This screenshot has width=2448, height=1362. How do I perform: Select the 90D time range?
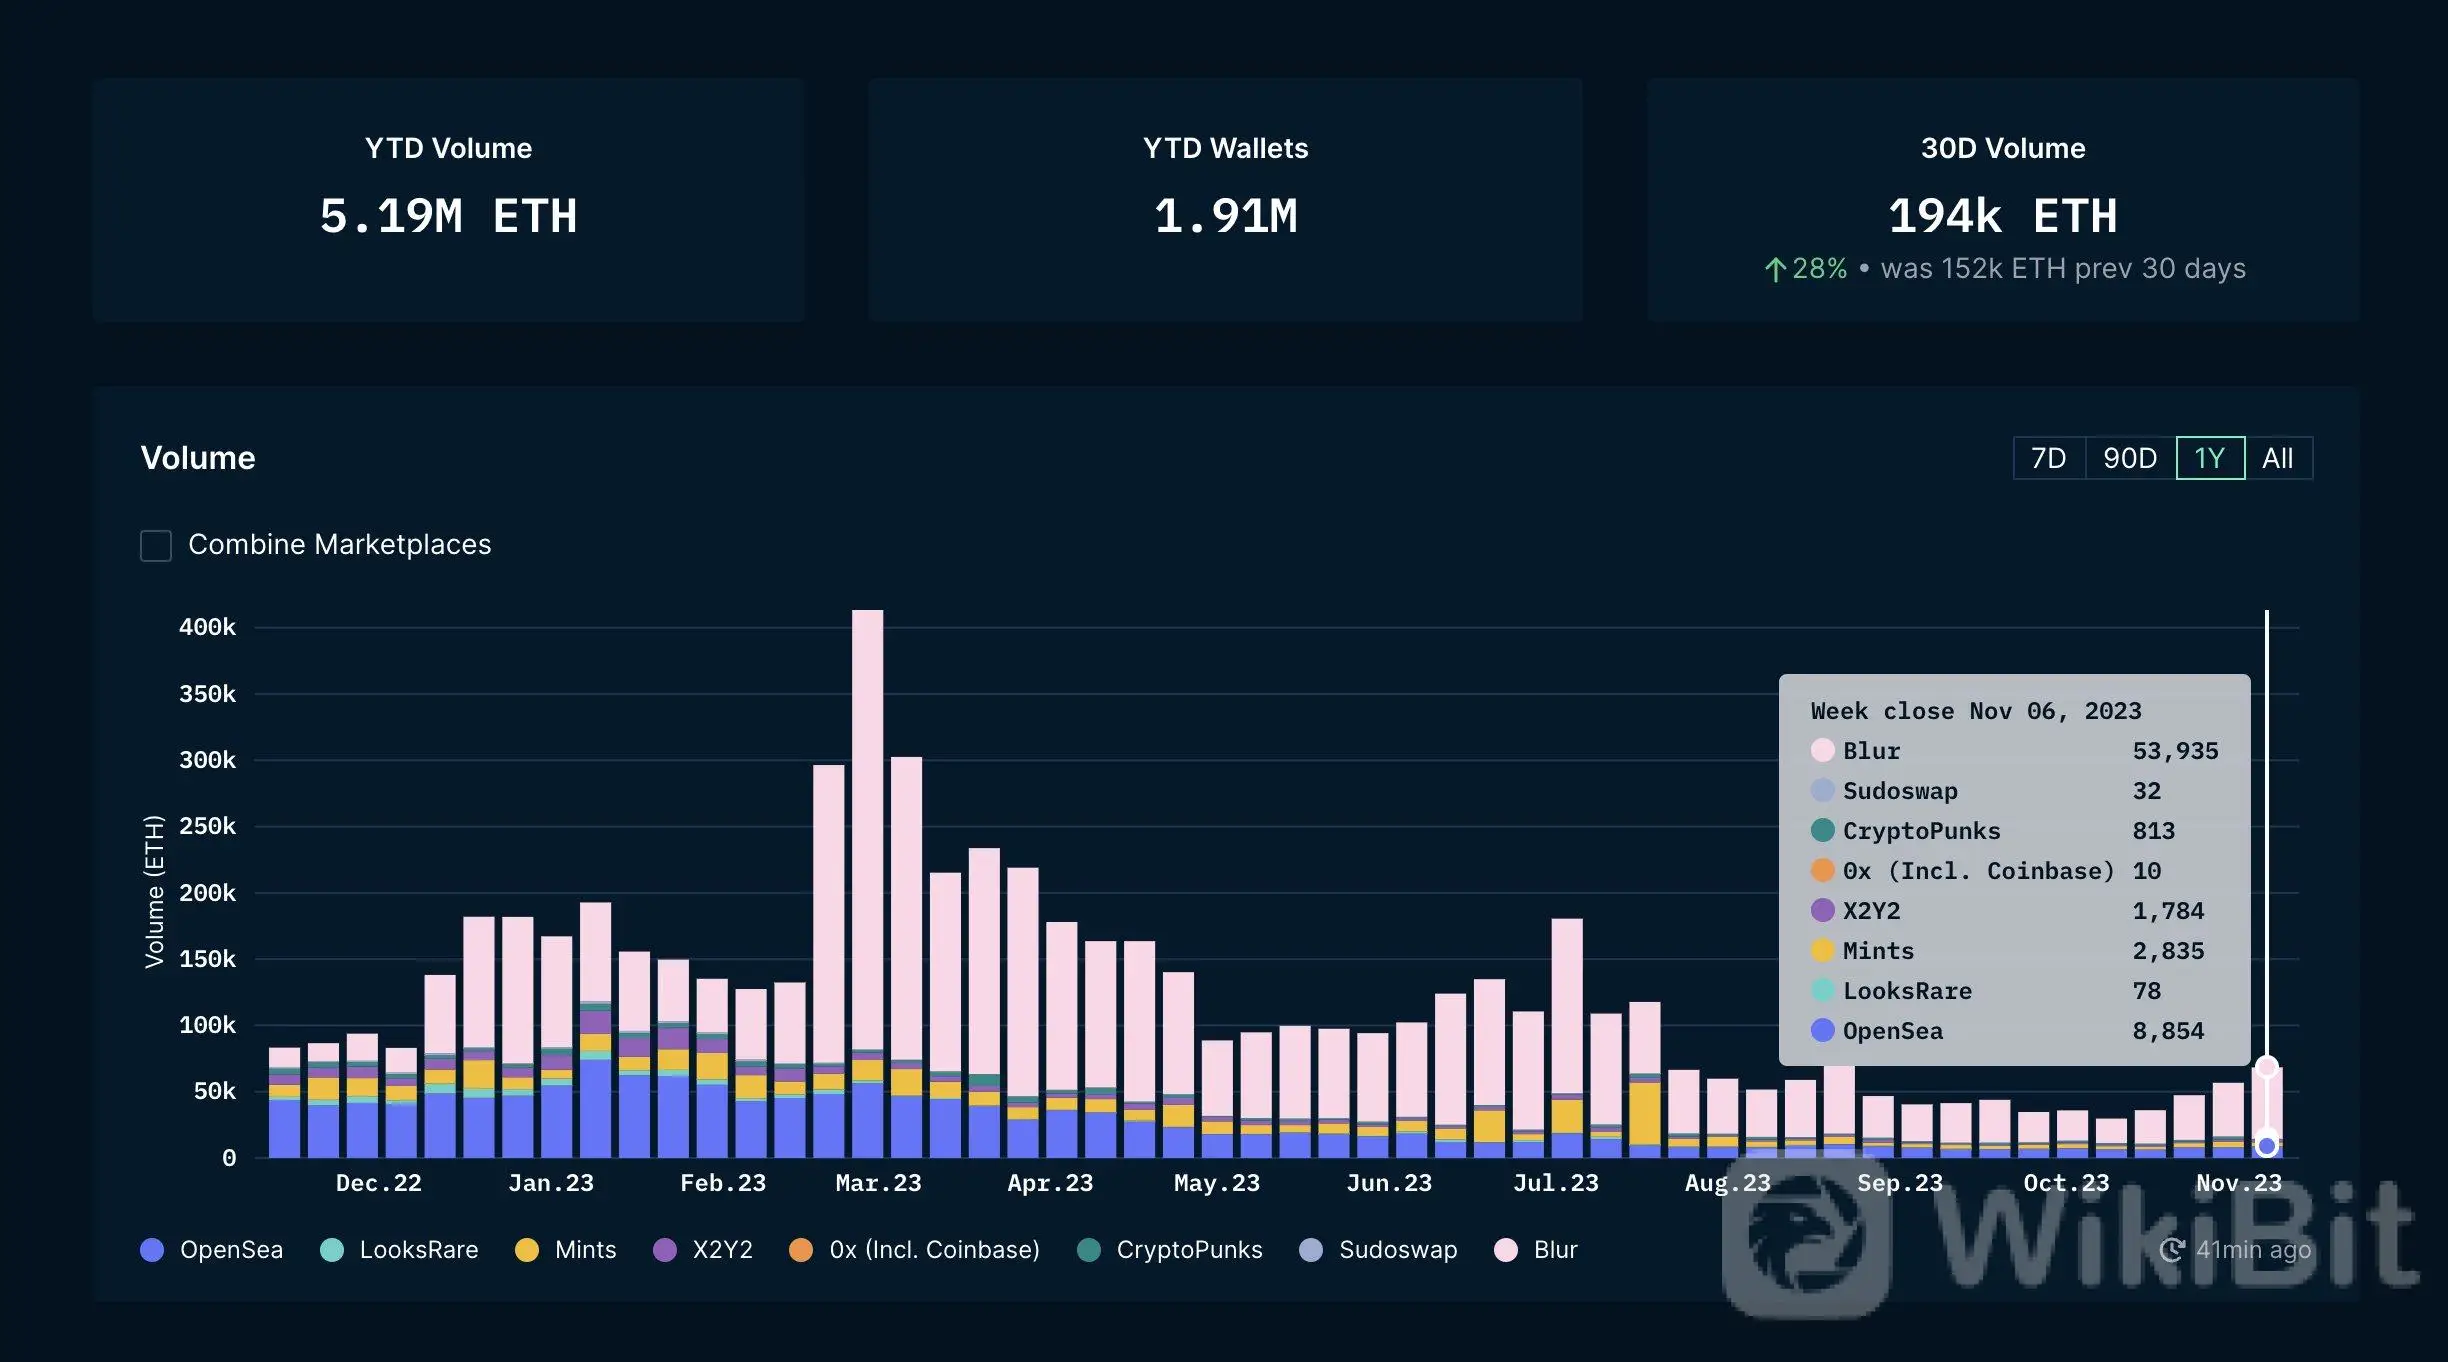(x=2129, y=458)
